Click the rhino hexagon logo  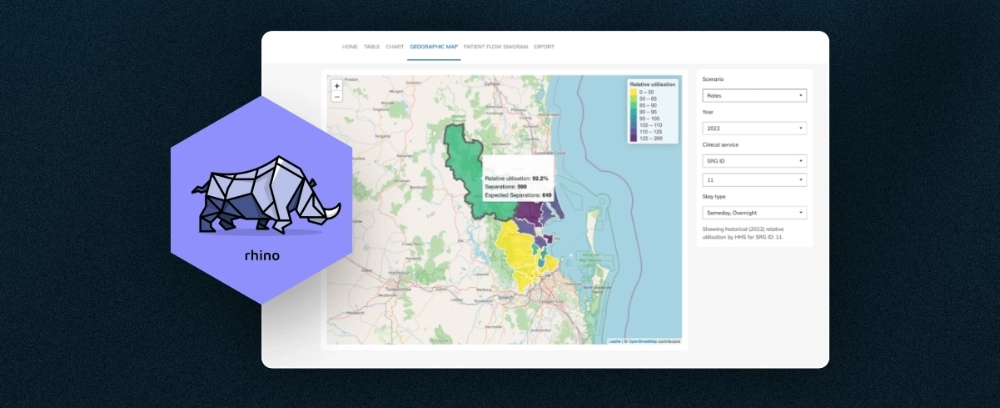(x=262, y=200)
